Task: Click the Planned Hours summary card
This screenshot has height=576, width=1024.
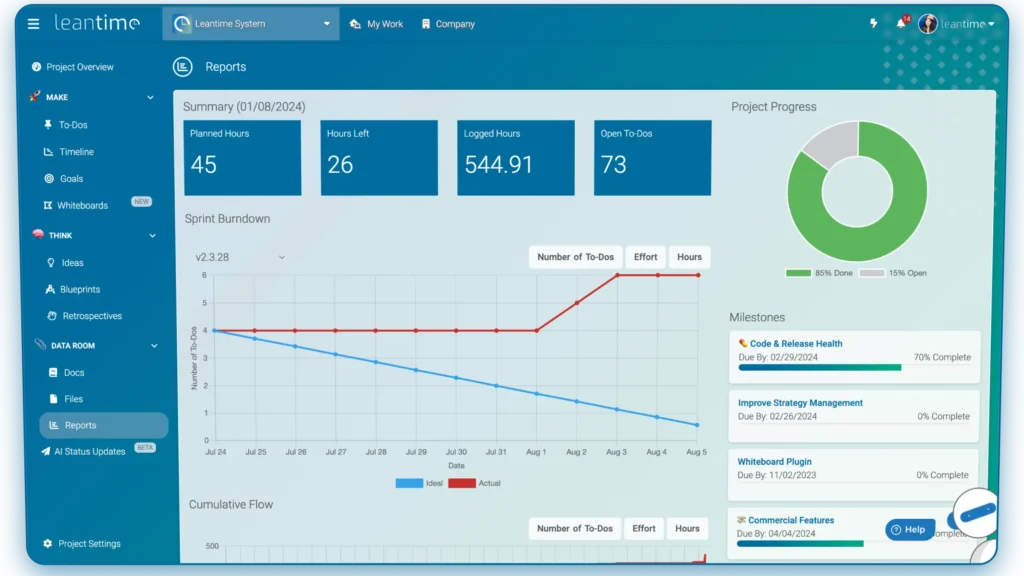Action: (x=242, y=157)
